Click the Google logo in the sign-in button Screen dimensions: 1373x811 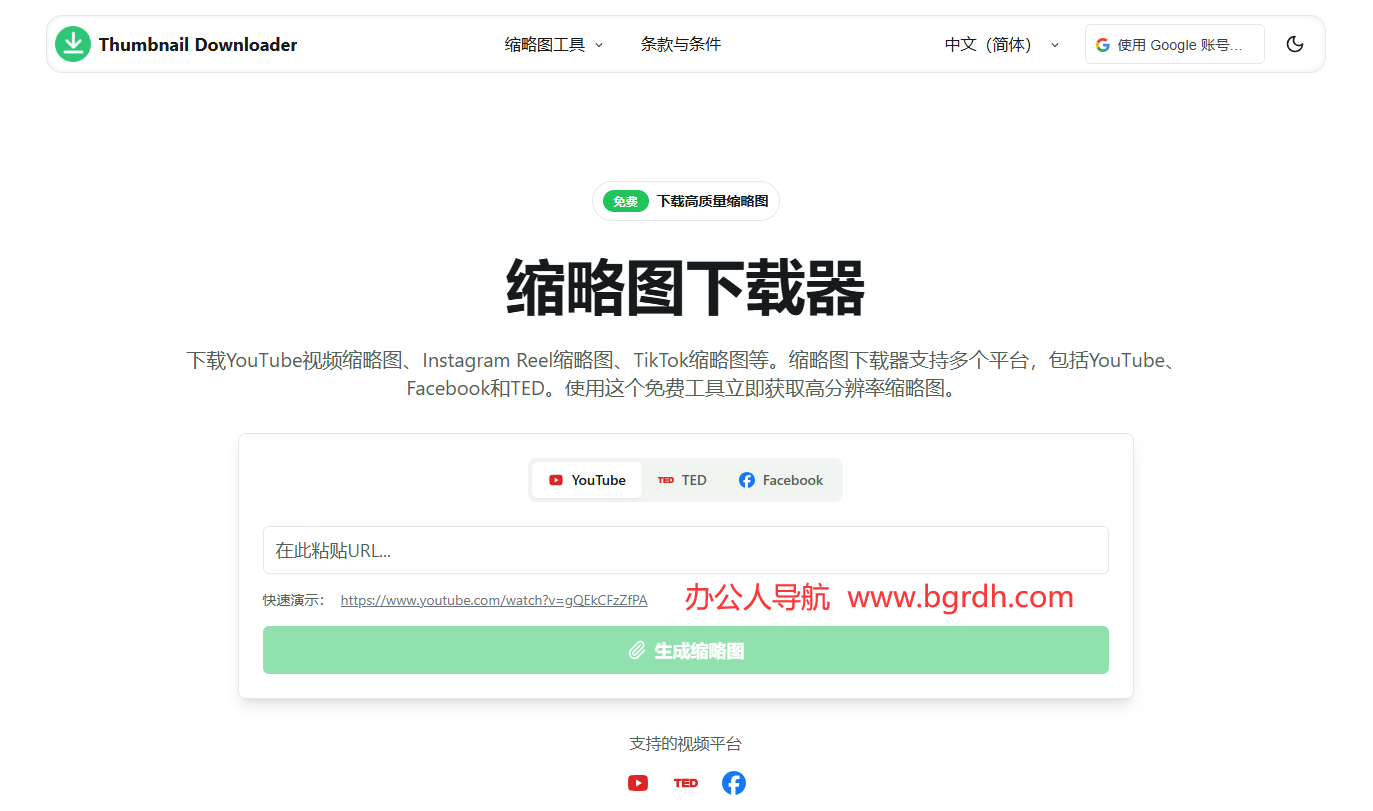pos(1102,44)
